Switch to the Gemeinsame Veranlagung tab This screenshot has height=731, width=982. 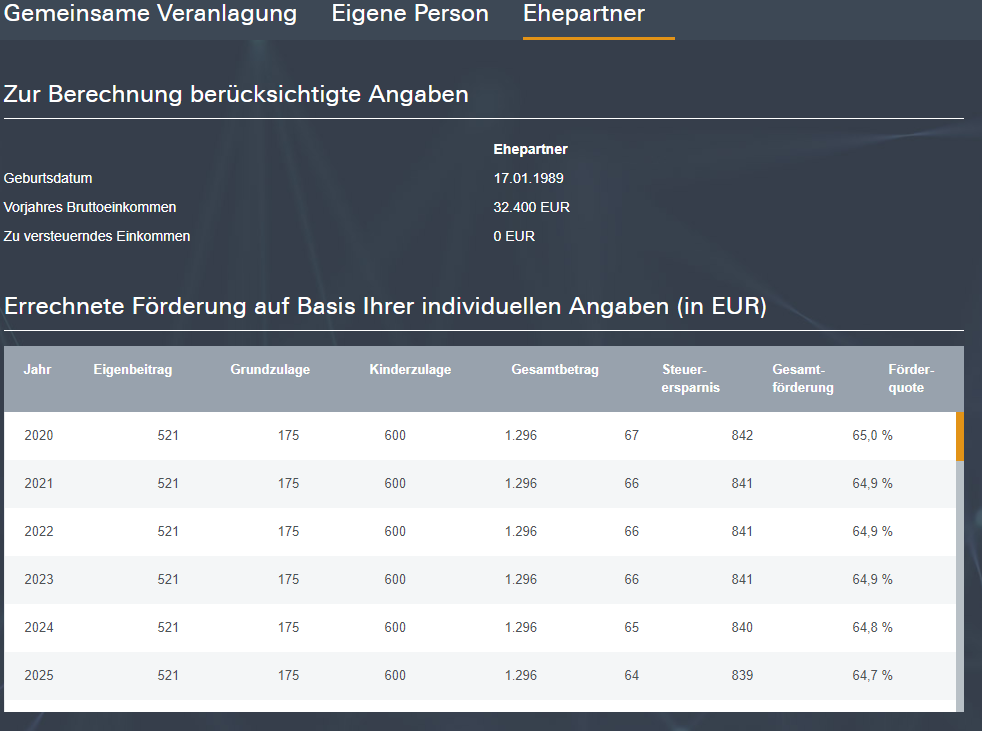[x=151, y=14]
